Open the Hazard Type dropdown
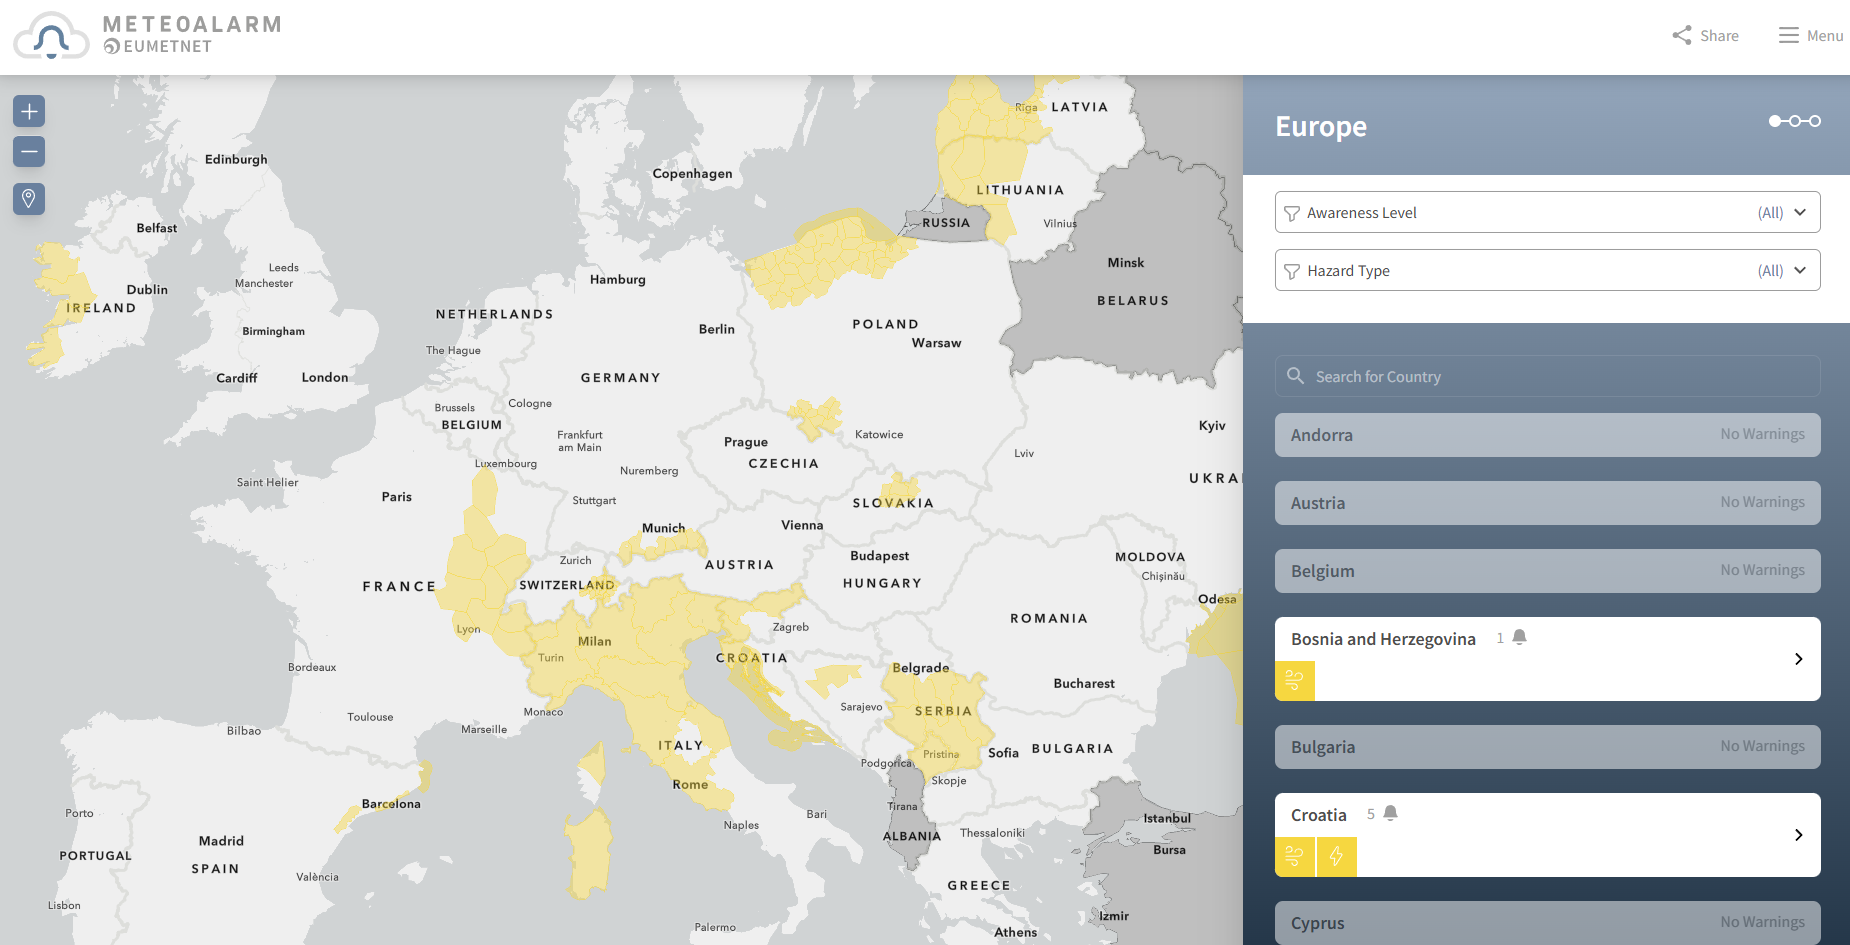 (x=1547, y=270)
